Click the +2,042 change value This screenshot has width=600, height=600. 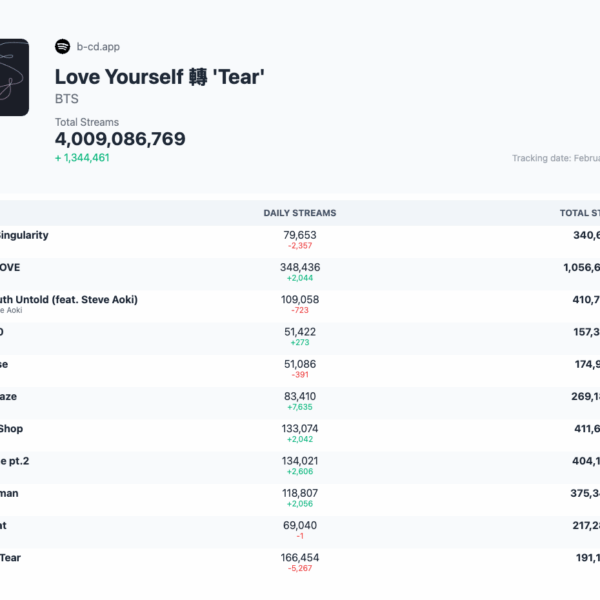tap(300, 439)
